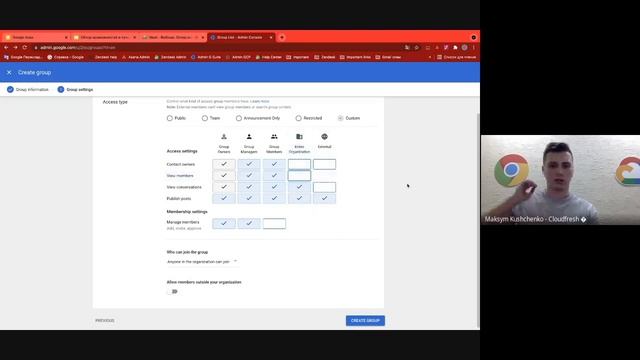This screenshot has width=640, height=360.
Task: Open the Chrome extensions puzzle icon
Action: coord(455,47)
